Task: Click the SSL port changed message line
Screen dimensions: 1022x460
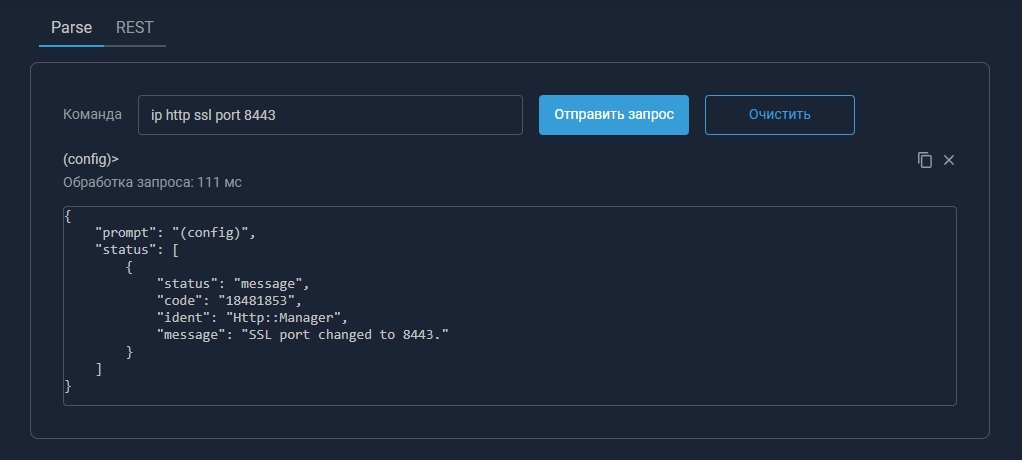Action: click(302, 335)
